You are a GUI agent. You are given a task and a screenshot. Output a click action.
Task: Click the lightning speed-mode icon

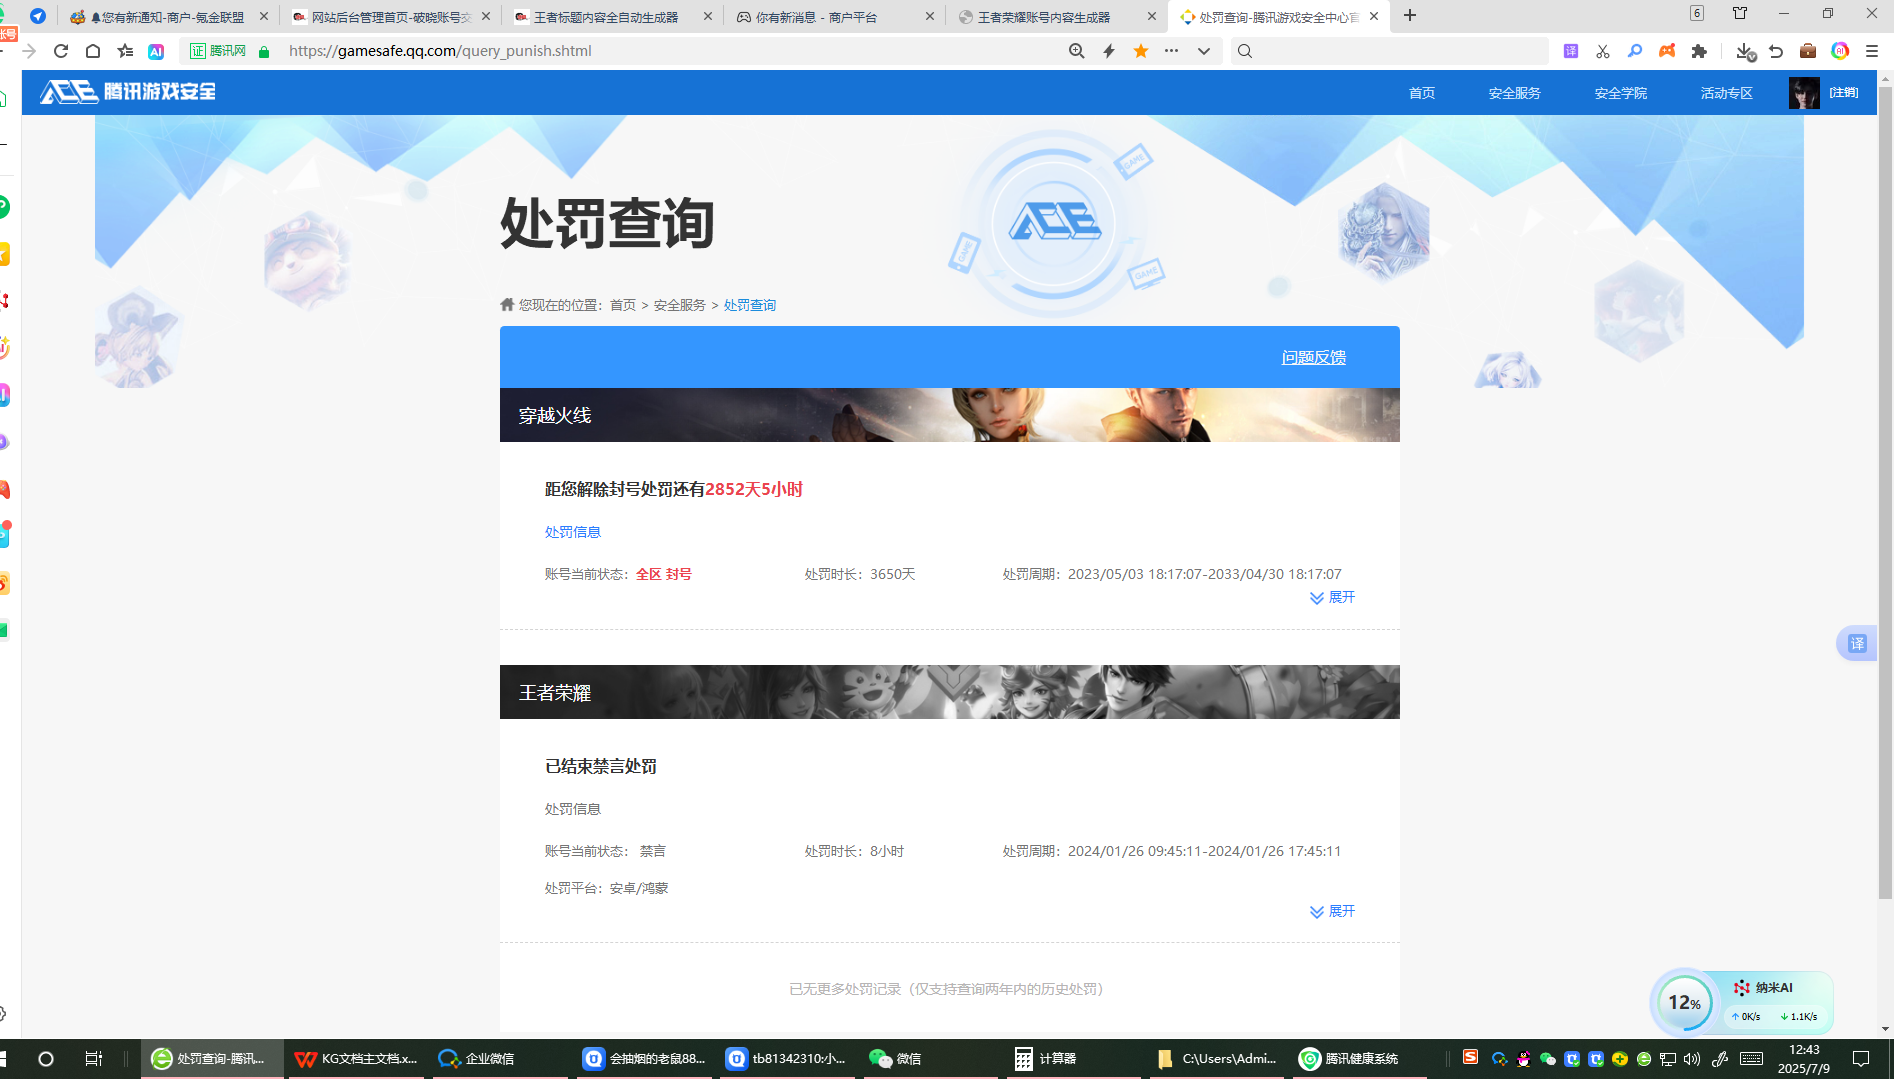tap(1109, 51)
